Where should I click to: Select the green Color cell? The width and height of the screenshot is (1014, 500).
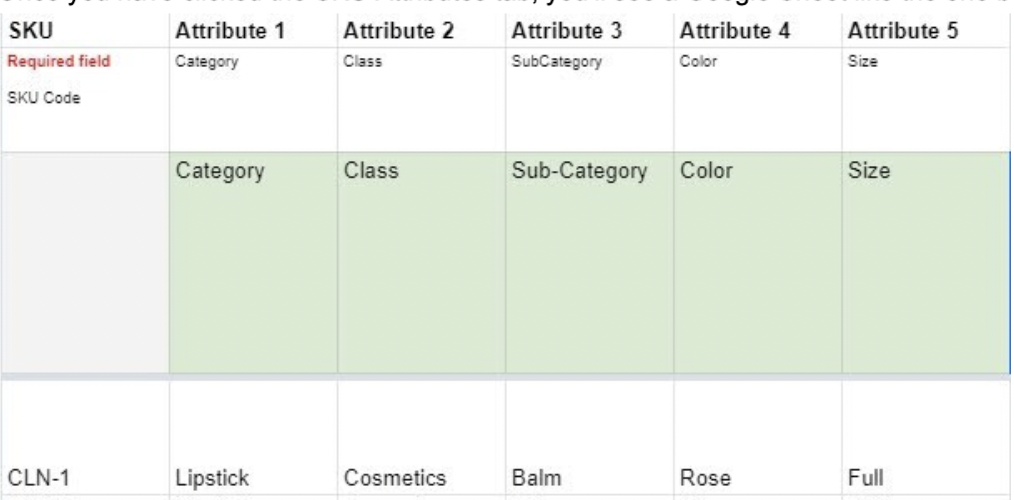click(703, 172)
